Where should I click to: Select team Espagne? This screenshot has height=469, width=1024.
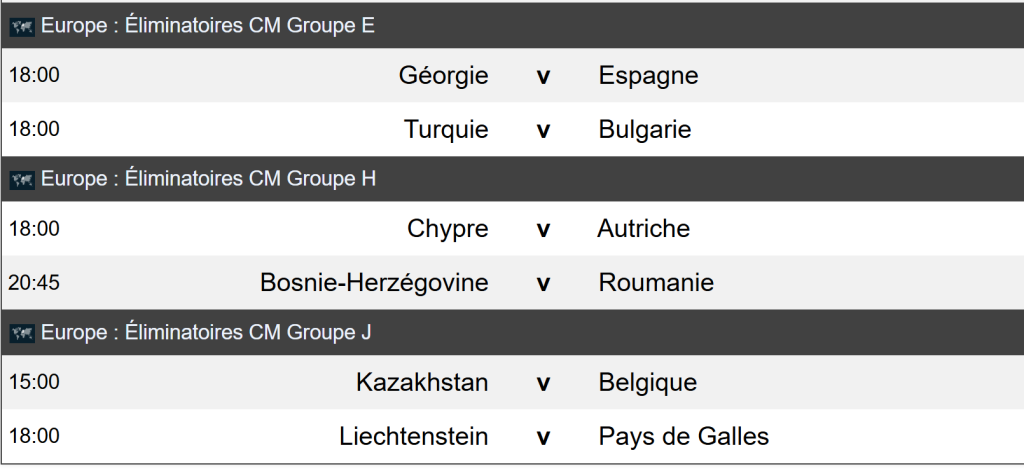[x=648, y=76]
